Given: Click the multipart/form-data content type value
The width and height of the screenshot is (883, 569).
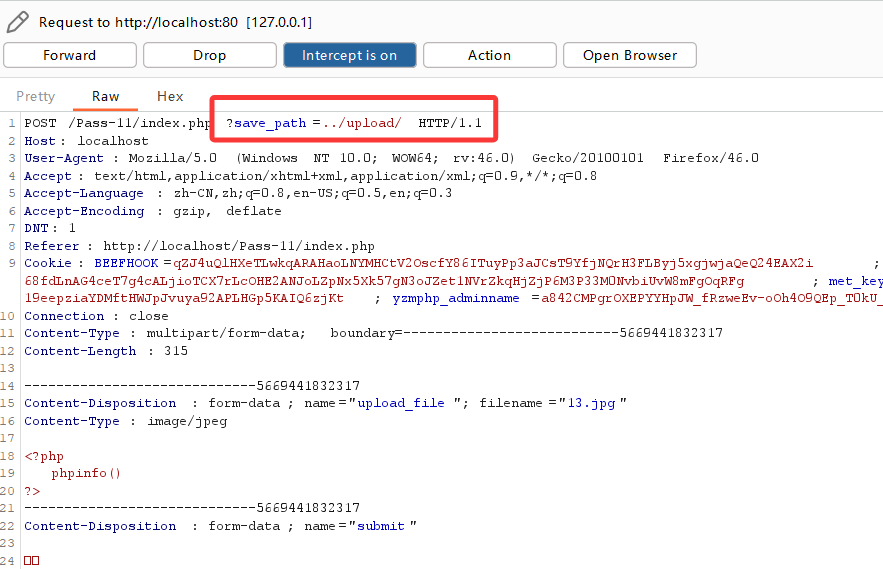Looking at the screenshot, I should (x=226, y=334).
